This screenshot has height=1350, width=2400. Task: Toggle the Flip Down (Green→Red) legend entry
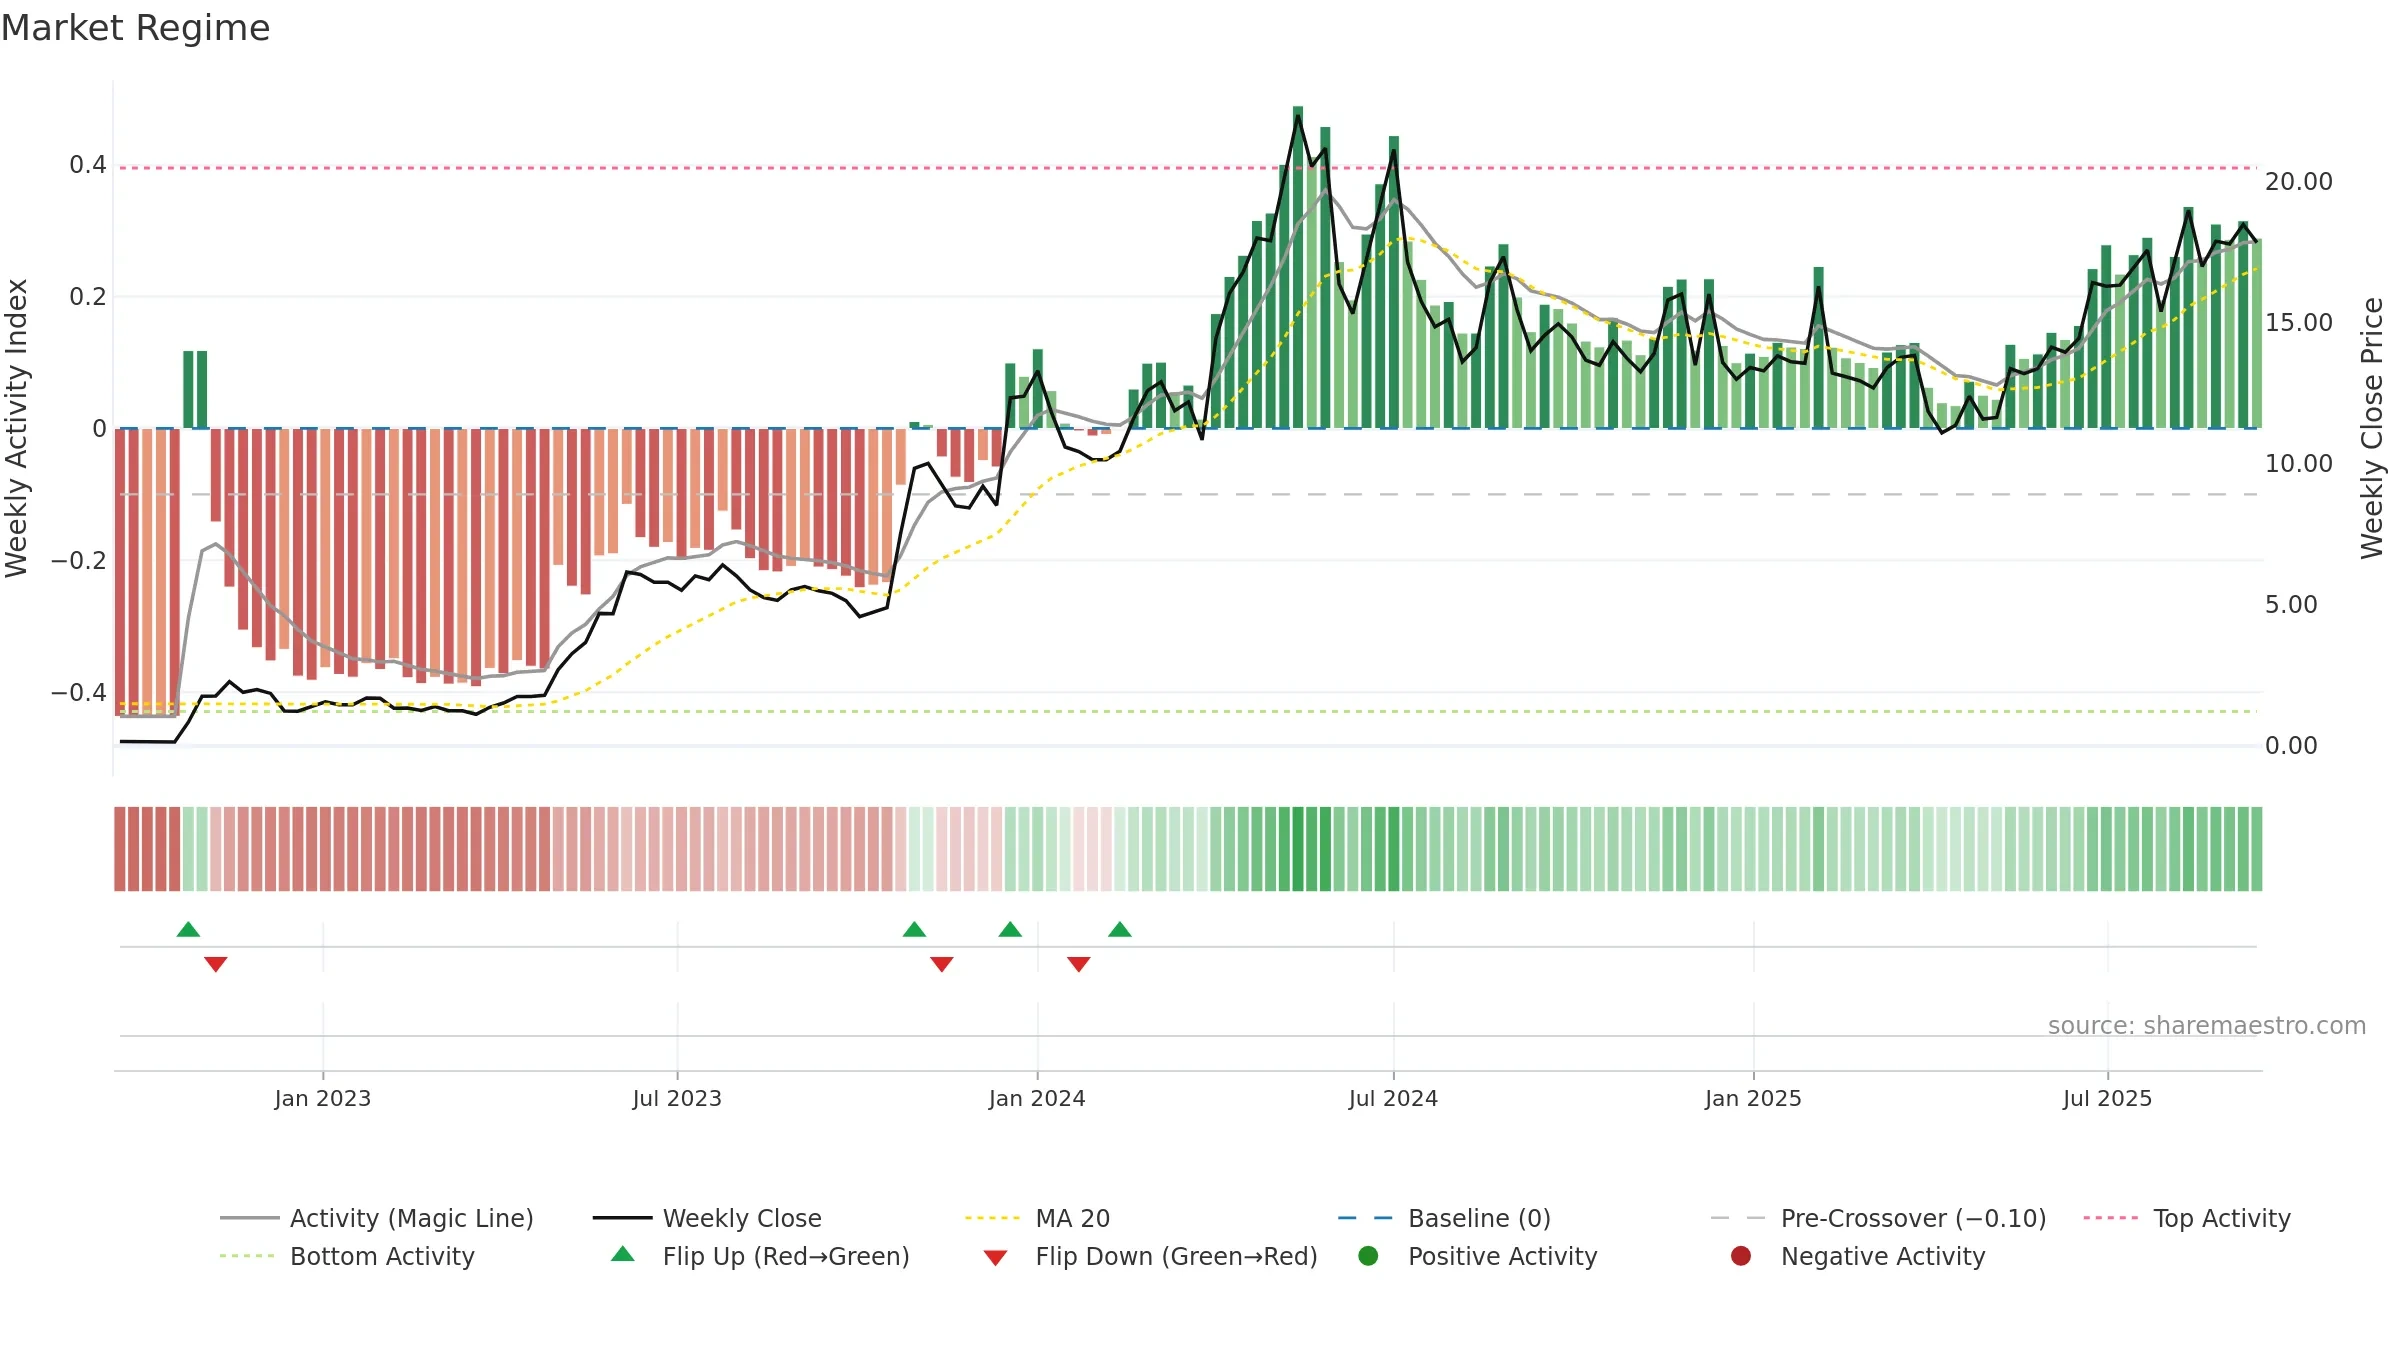pos(1150,1256)
